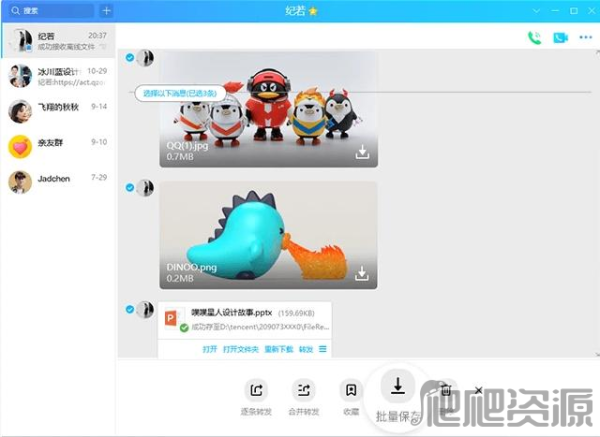This screenshot has width=600, height=437.
Task: Click the sender avatar beside the pptx message
Action: (x=145, y=309)
